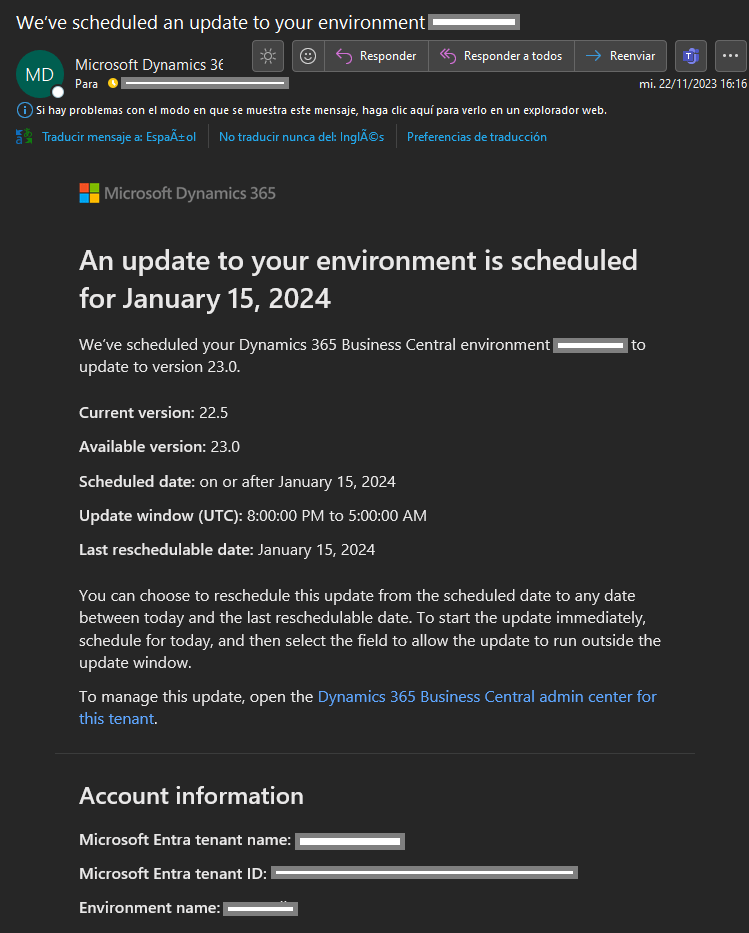Click the translate icon beside Traducir mensaje
Screen dimensions: 749x933
click(24, 137)
